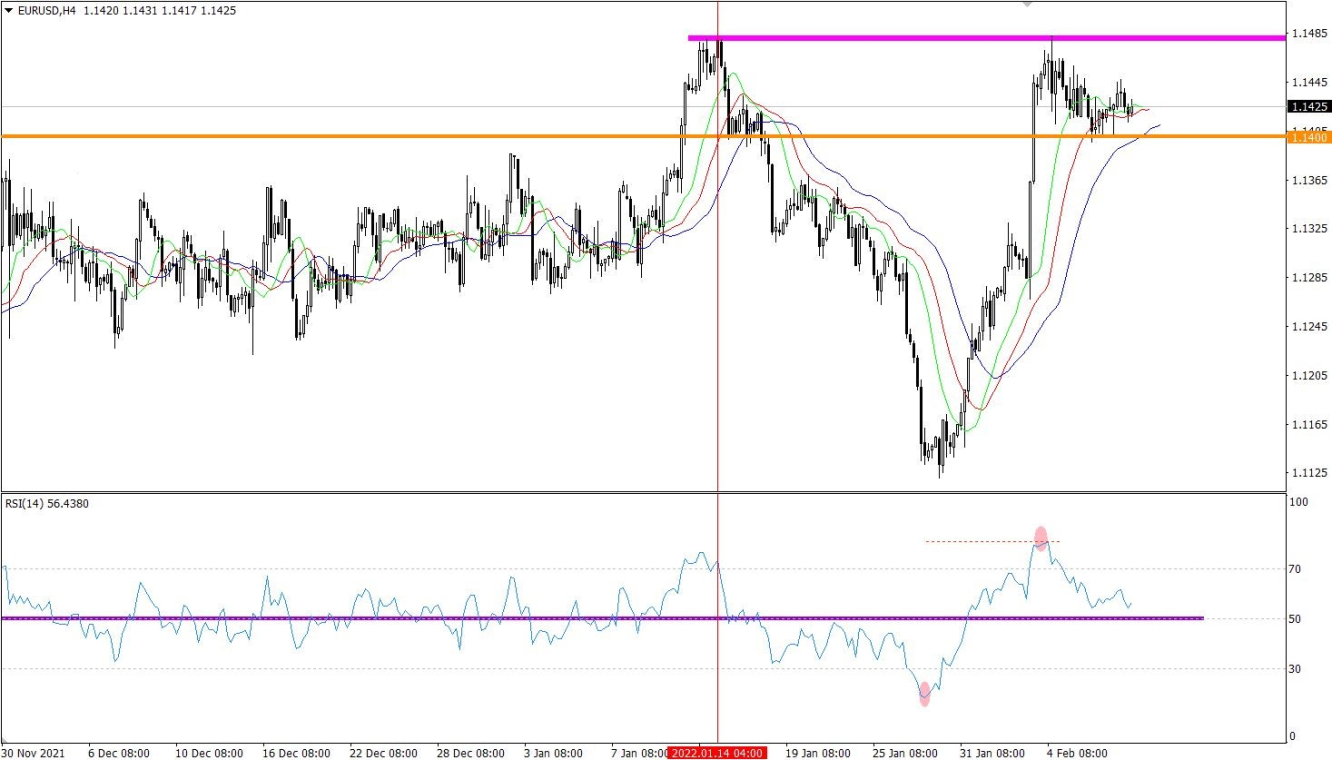Select the red dashed line in the RSI window
Viewport: 1332px width, 760px height.
point(992,541)
